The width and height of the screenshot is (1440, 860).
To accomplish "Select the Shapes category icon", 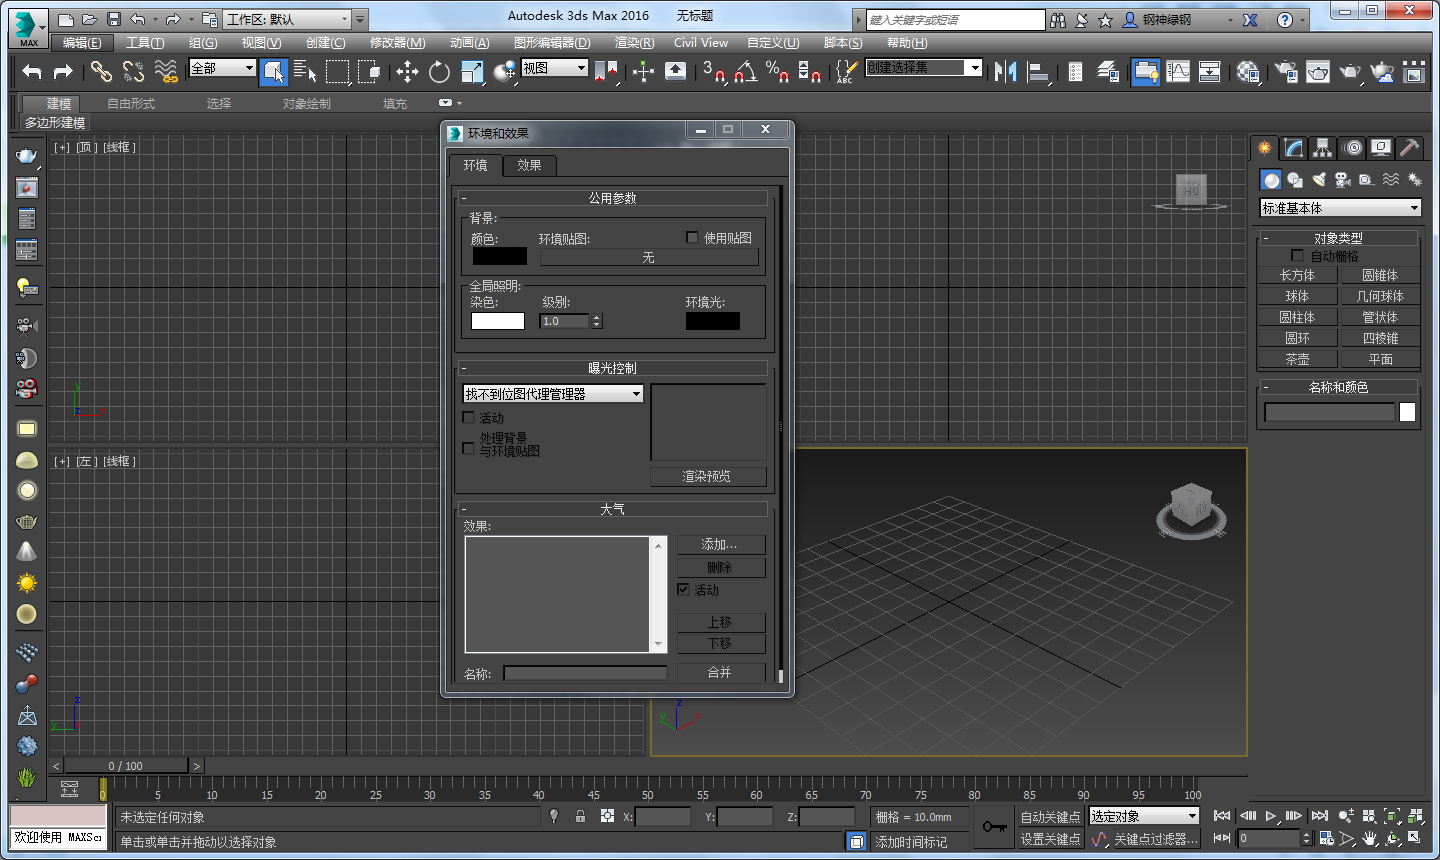I will pos(1295,180).
